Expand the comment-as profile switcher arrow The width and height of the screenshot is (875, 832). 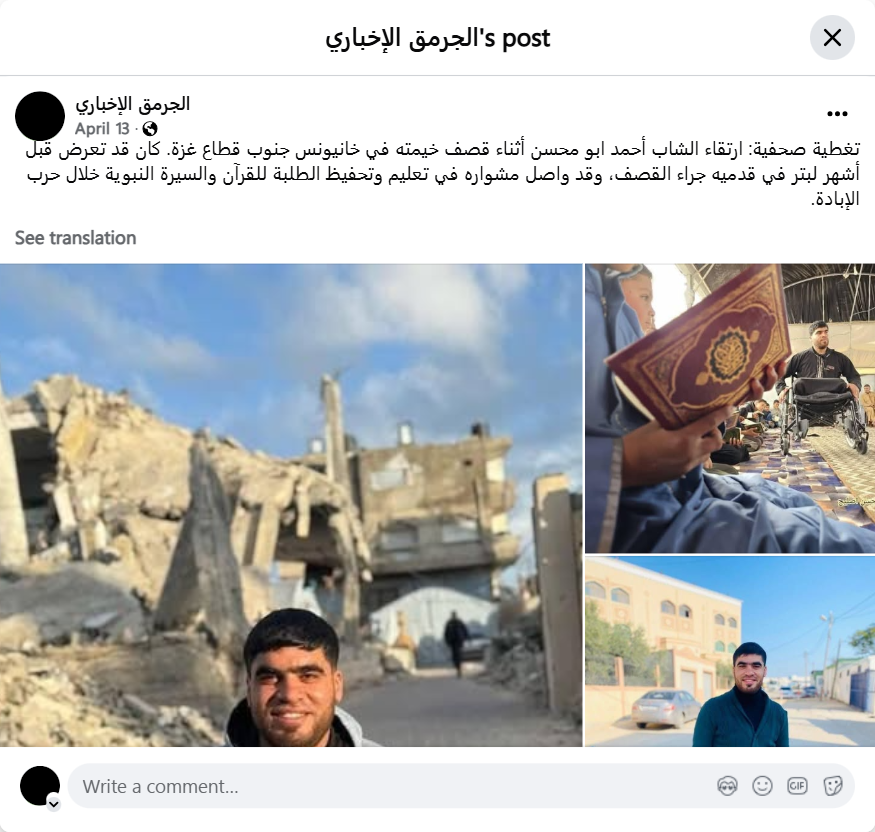click(54, 804)
